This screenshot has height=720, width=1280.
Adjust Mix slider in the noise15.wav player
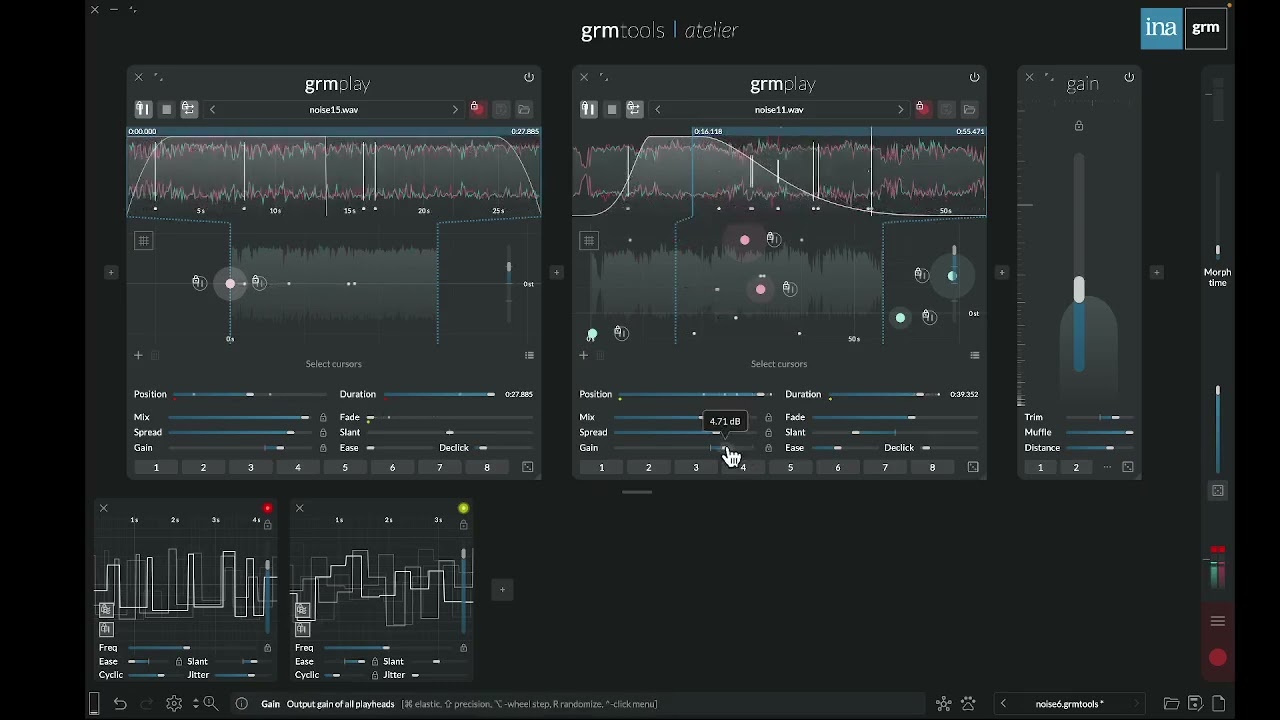tap(240, 417)
